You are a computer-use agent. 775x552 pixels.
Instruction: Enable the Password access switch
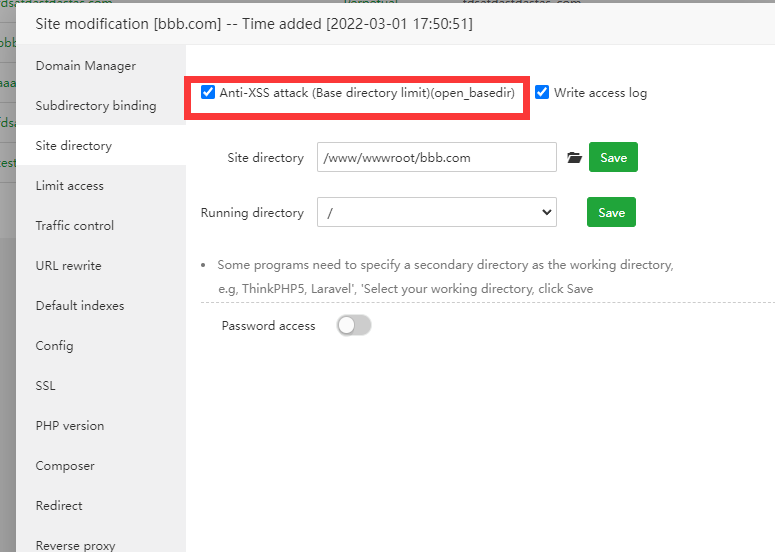pyautogui.click(x=354, y=325)
